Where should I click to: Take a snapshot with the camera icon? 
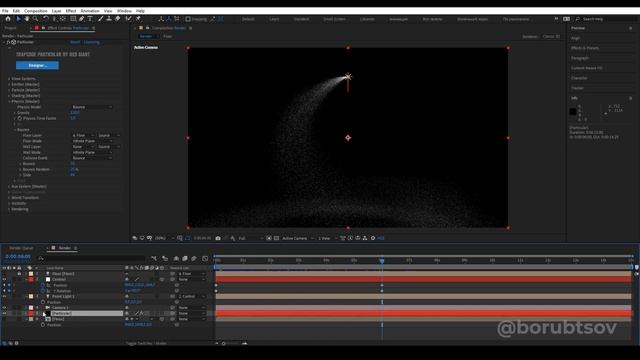pyautogui.click(x=218, y=238)
